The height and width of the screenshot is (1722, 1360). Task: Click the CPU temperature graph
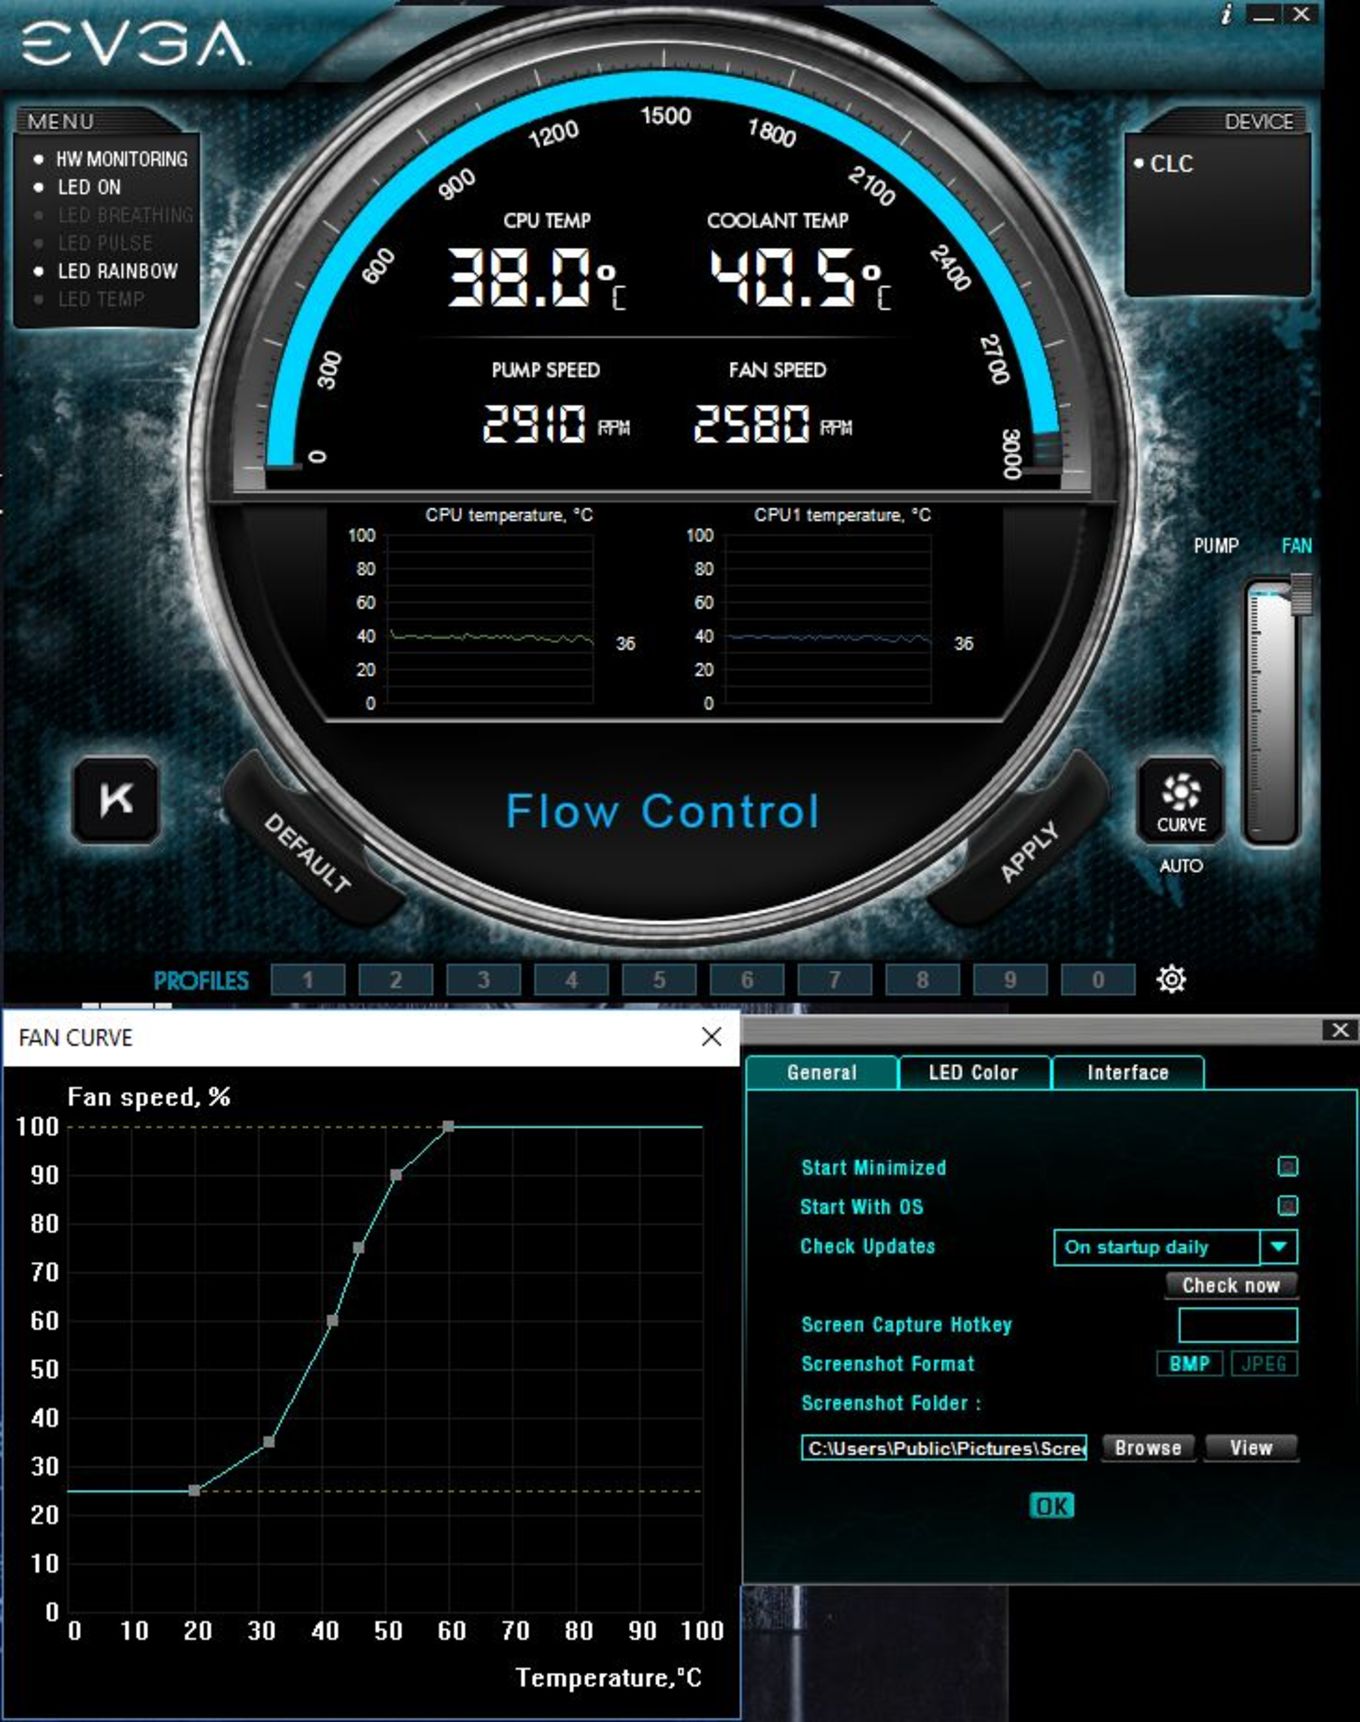pos(490,619)
